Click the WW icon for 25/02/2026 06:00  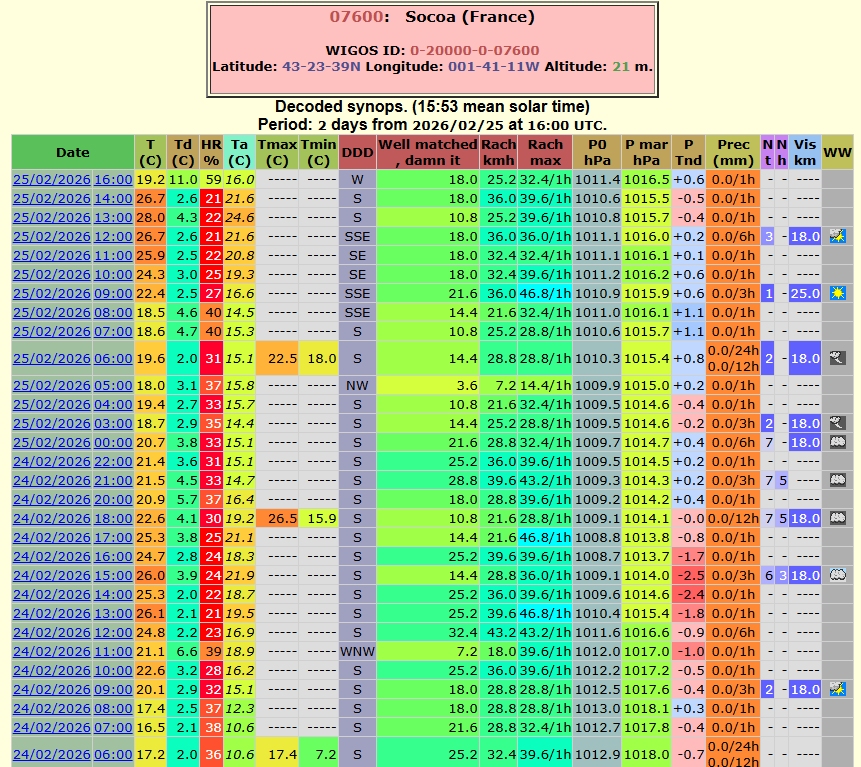[837, 357]
